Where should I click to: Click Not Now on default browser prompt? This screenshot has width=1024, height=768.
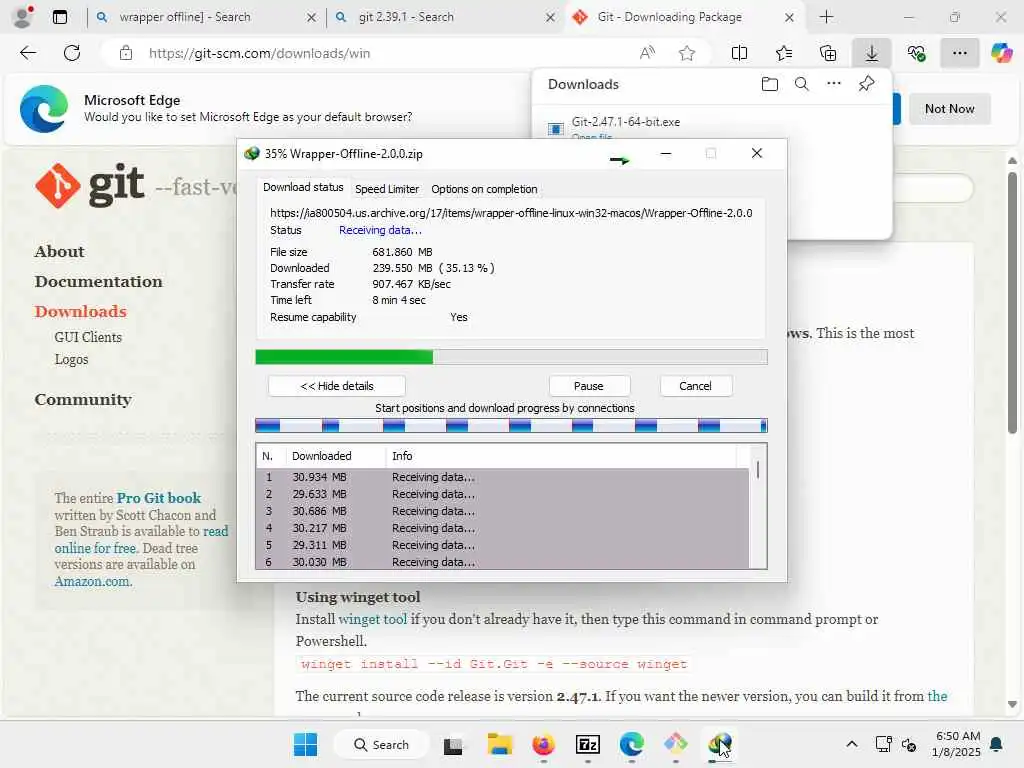[x=950, y=109]
